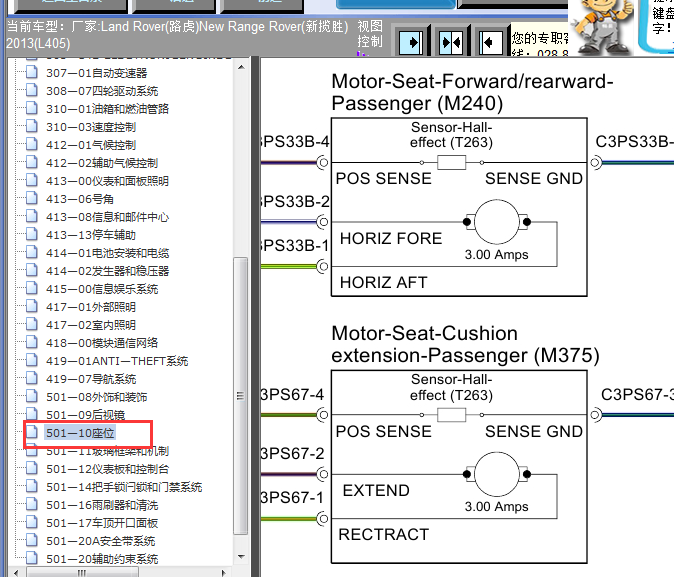Select 501—08外饰和装饰 entry

click(x=96, y=397)
